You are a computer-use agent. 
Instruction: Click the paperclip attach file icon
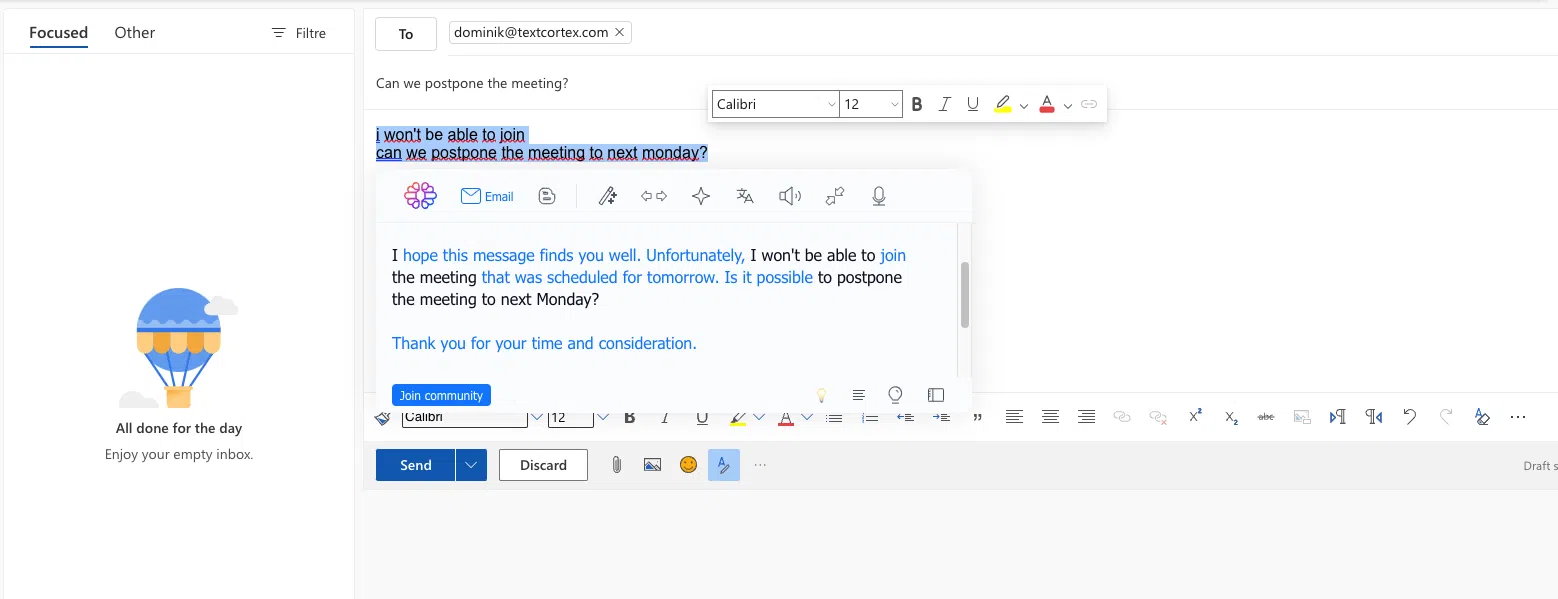[x=617, y=465]
